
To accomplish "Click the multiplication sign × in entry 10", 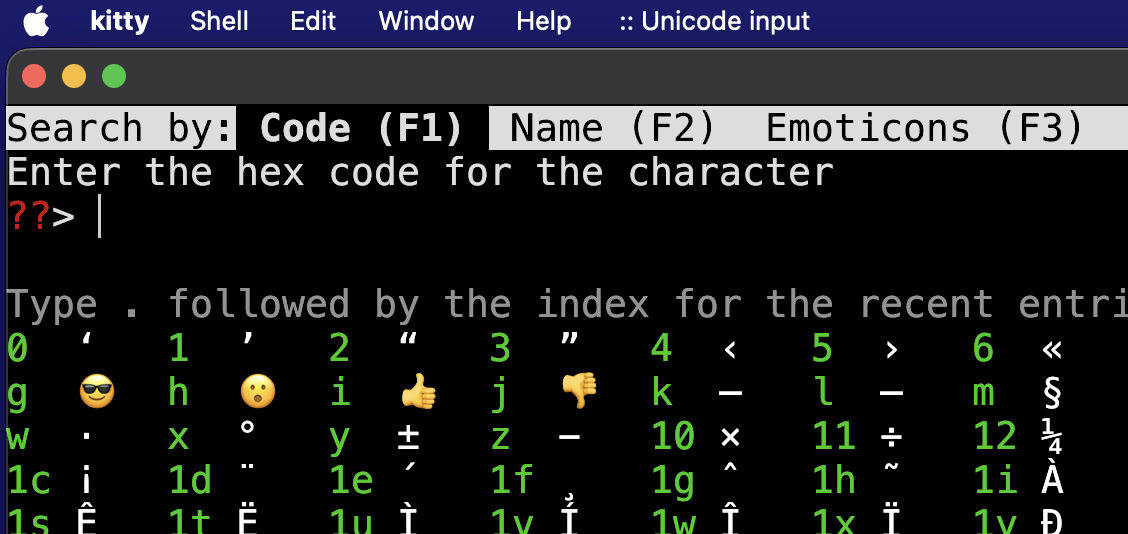I will tap(730, 437).
